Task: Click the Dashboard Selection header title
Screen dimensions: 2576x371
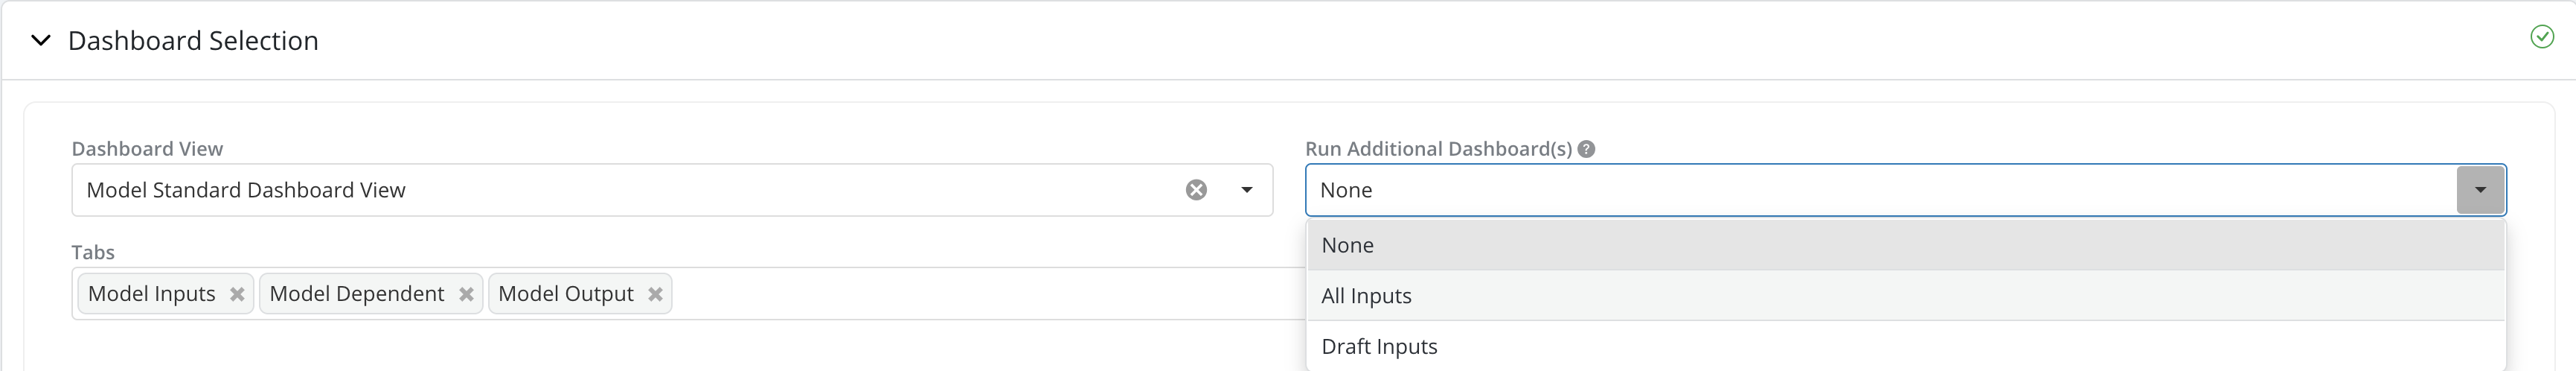Action: click(x=193, y=41)
